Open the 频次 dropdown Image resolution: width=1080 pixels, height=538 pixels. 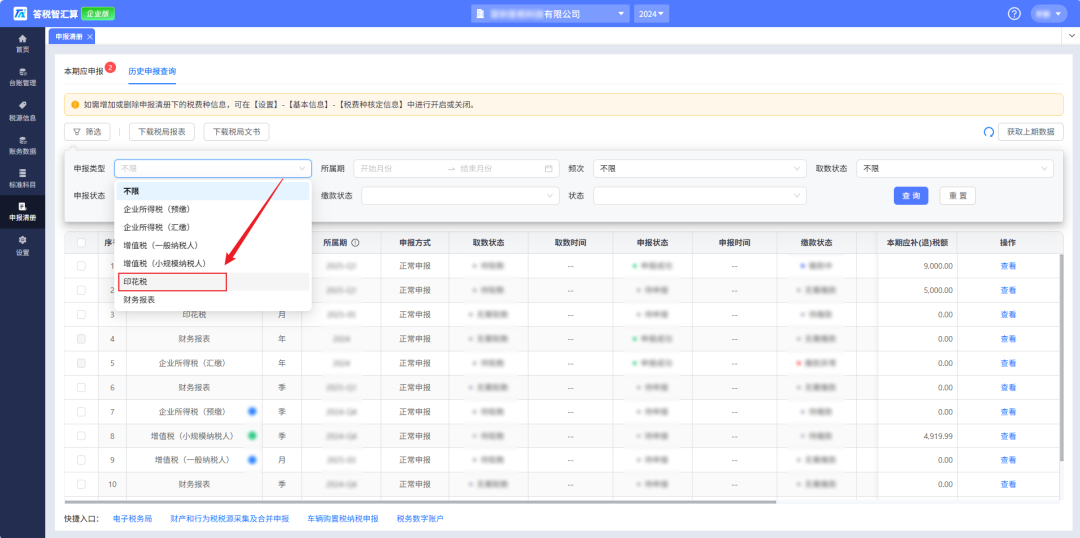tap(699, 168)
